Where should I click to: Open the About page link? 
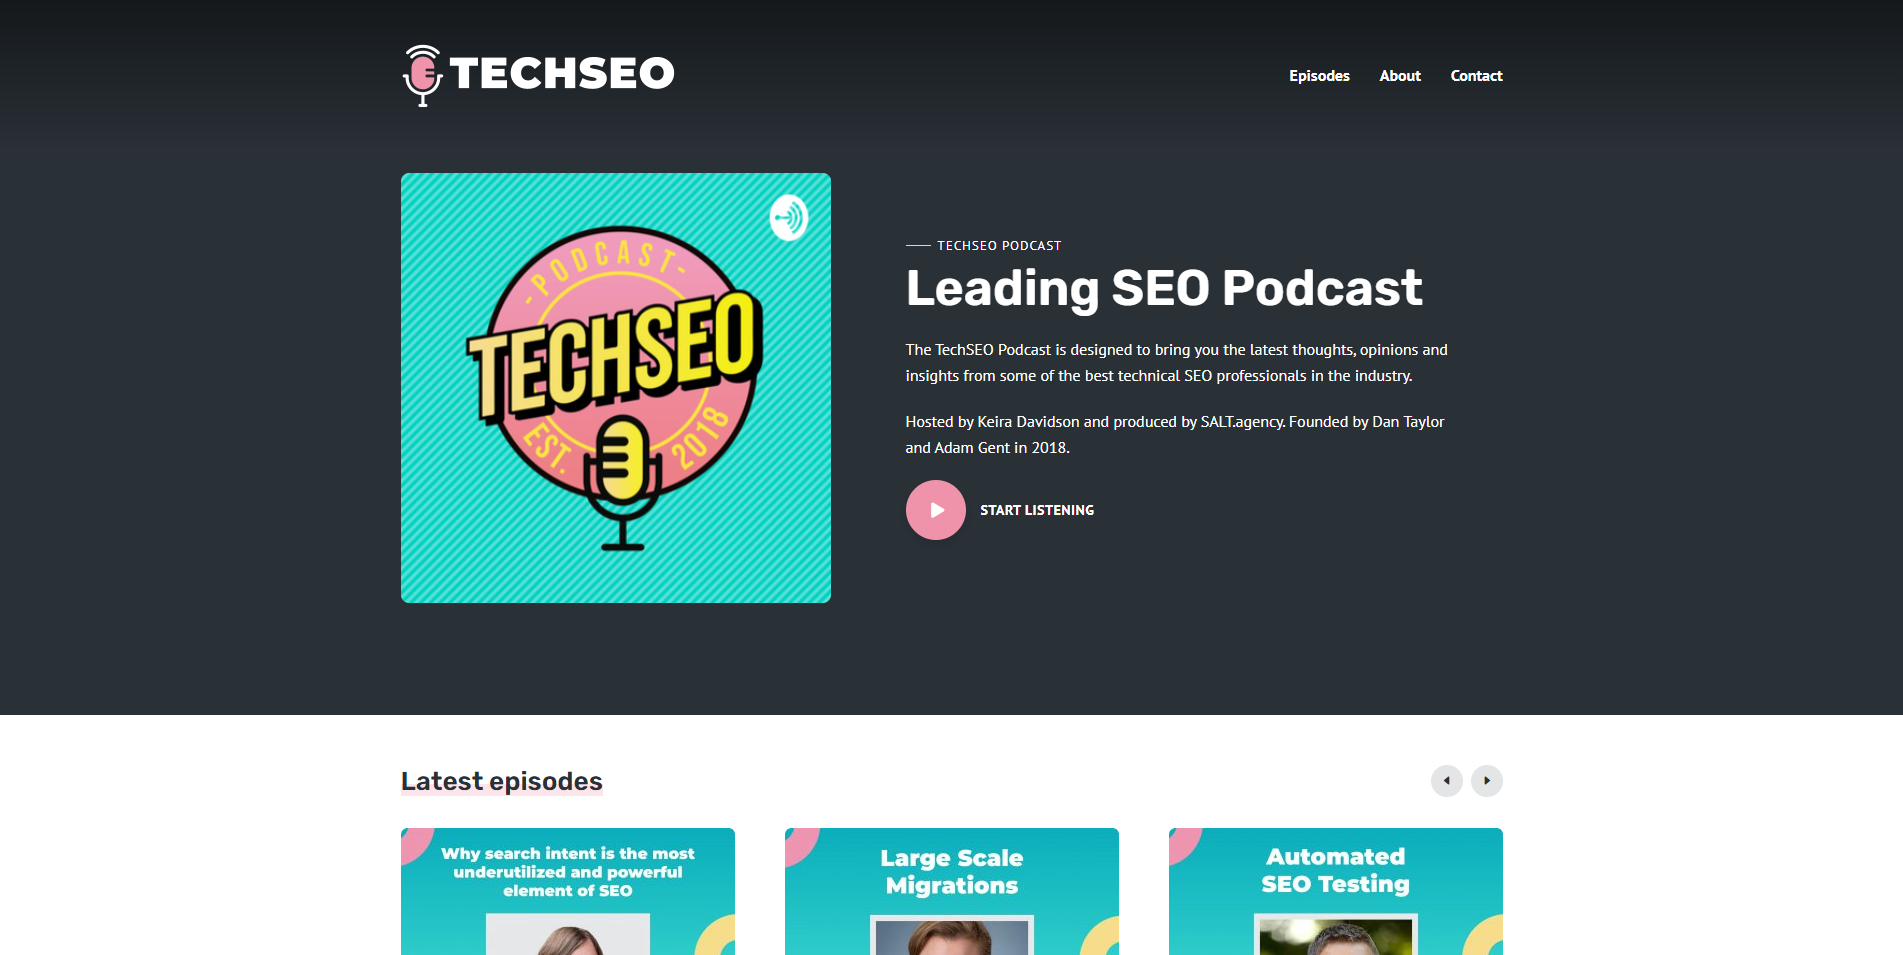[1400, 76]
